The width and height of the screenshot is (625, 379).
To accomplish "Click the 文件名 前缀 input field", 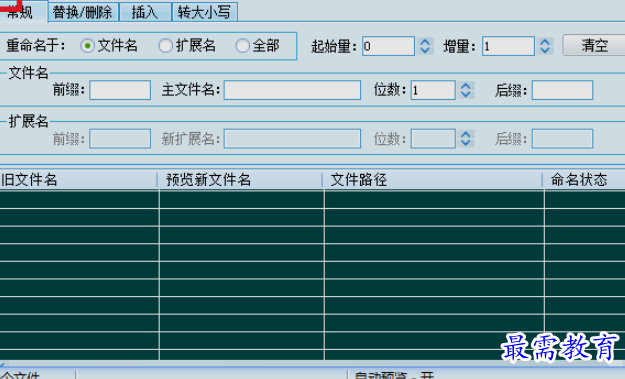I will click(120, 90).
